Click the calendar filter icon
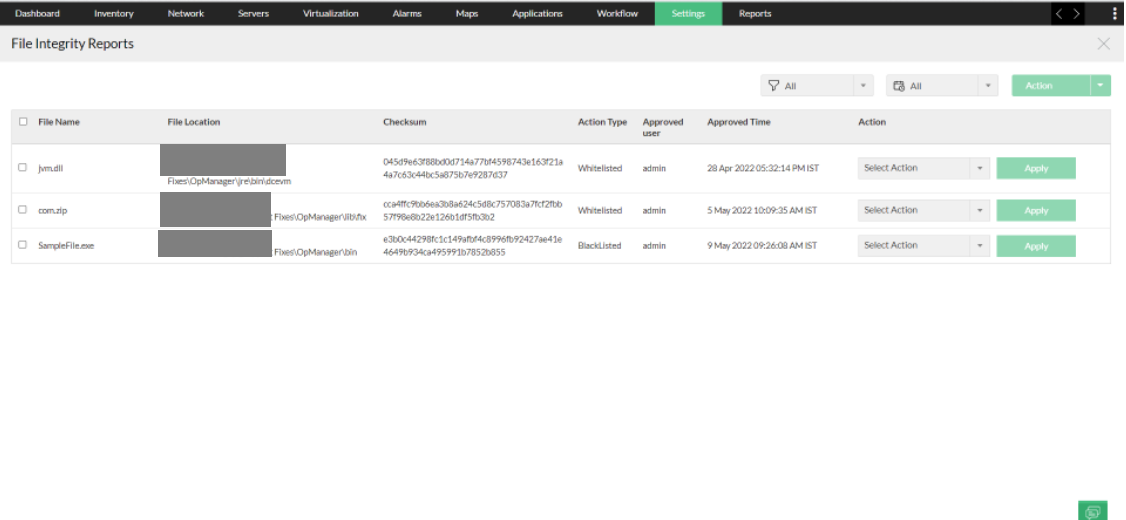1126x520 pixels. pyautogui.click(x=898, y=85)
